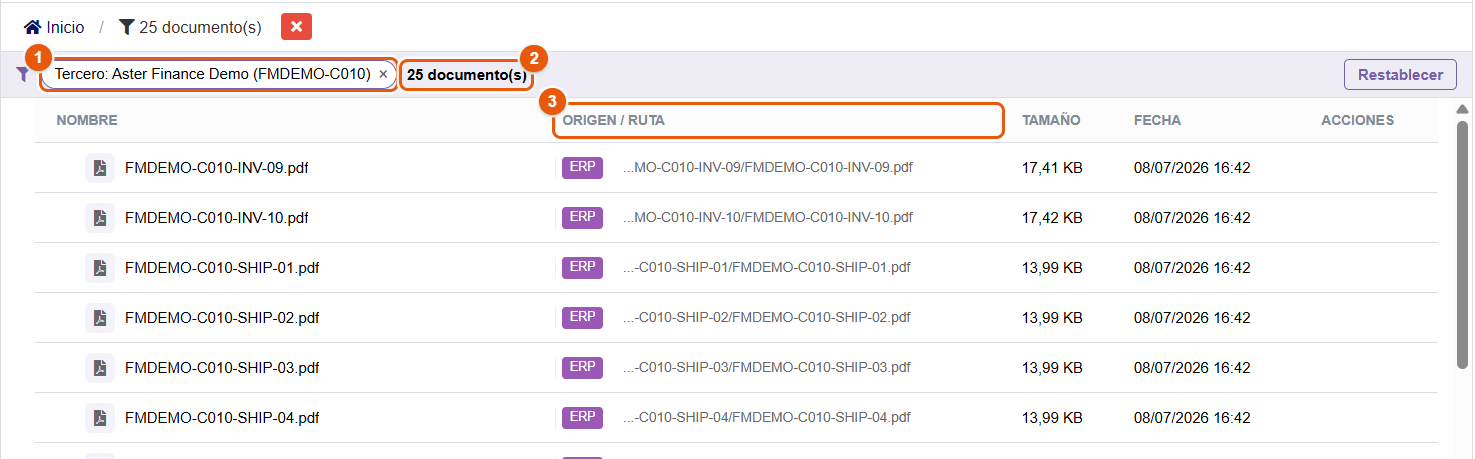Click path of FMDEMO-C010-SHIP-04.pdf
The height and width of the screenshot is (459, 1475).
[x=767, y=417]
